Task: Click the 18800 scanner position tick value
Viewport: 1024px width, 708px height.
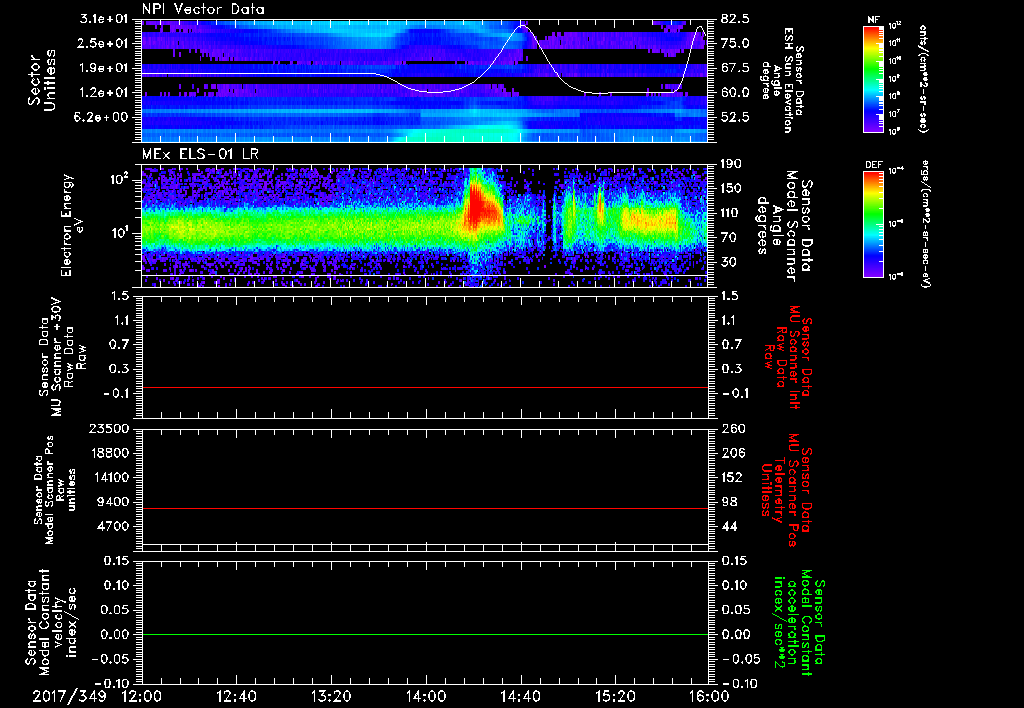Action: 108,453
